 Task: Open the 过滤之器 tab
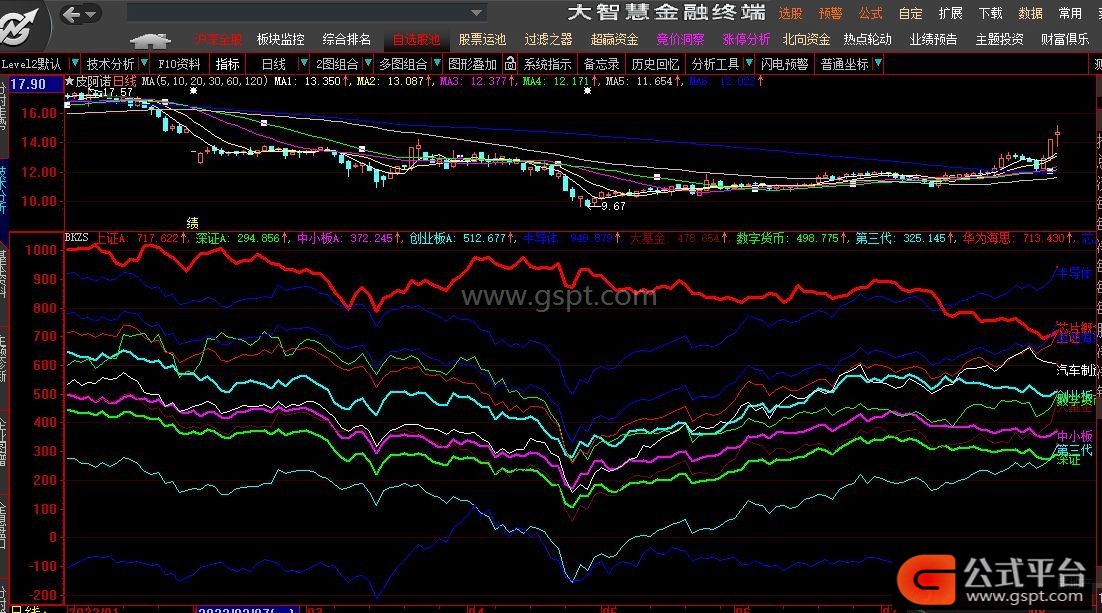pyautogui.click(x=548, y=39)
